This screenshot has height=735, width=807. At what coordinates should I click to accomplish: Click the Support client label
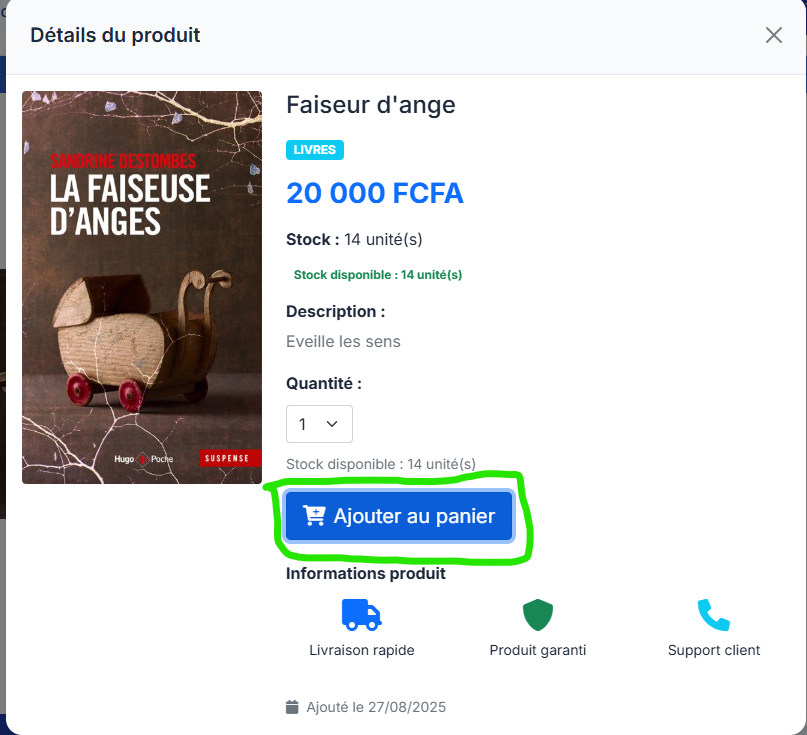click(x=714, y=650)
